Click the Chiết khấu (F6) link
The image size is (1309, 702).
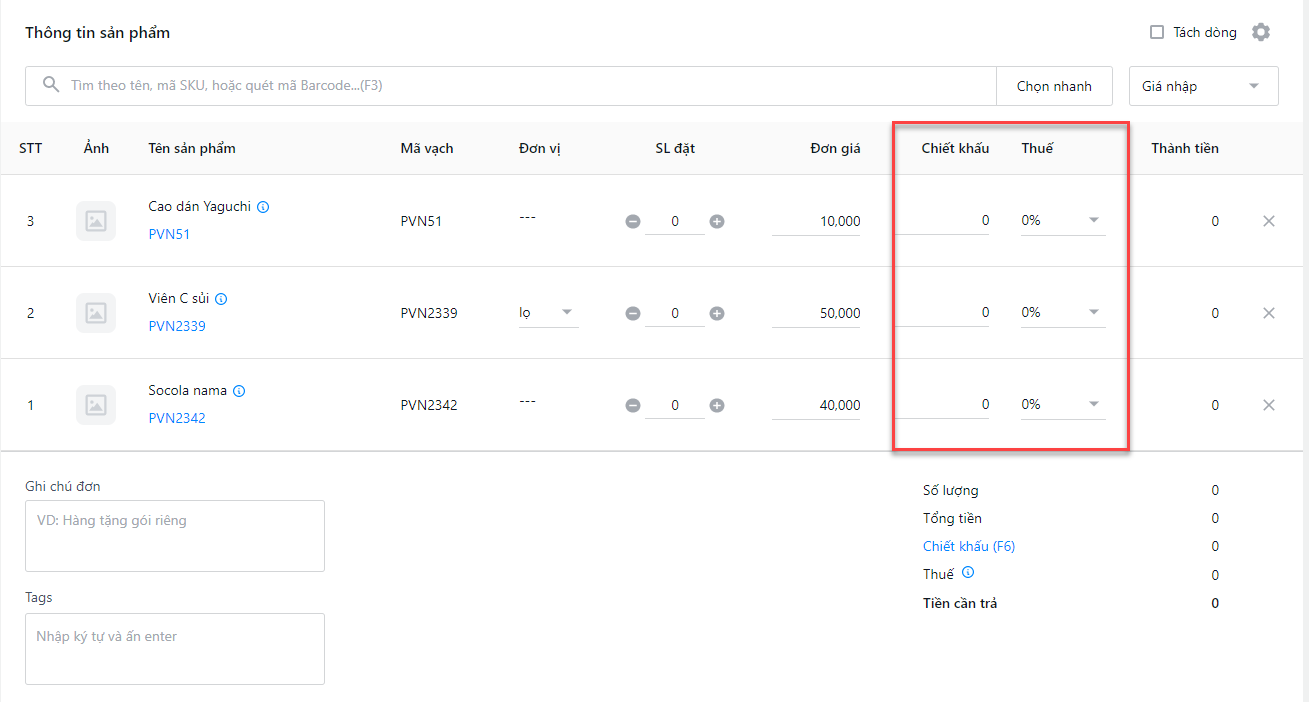click(x=969, y=546)
